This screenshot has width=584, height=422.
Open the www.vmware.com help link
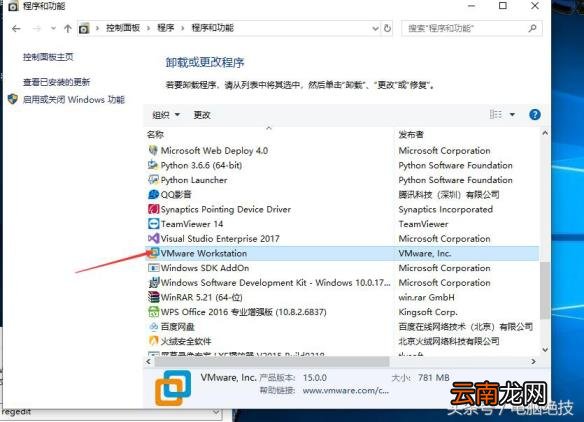(x=346, y=391)
